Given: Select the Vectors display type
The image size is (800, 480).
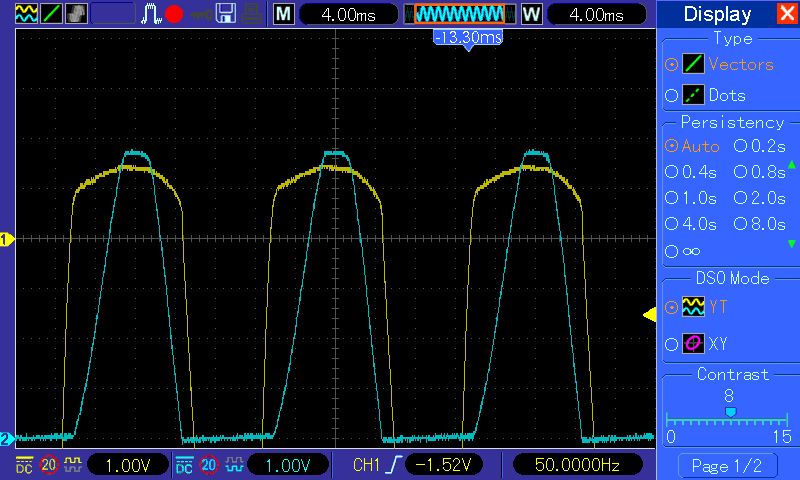Looking at the screenshot, I should tap(671, 64).
